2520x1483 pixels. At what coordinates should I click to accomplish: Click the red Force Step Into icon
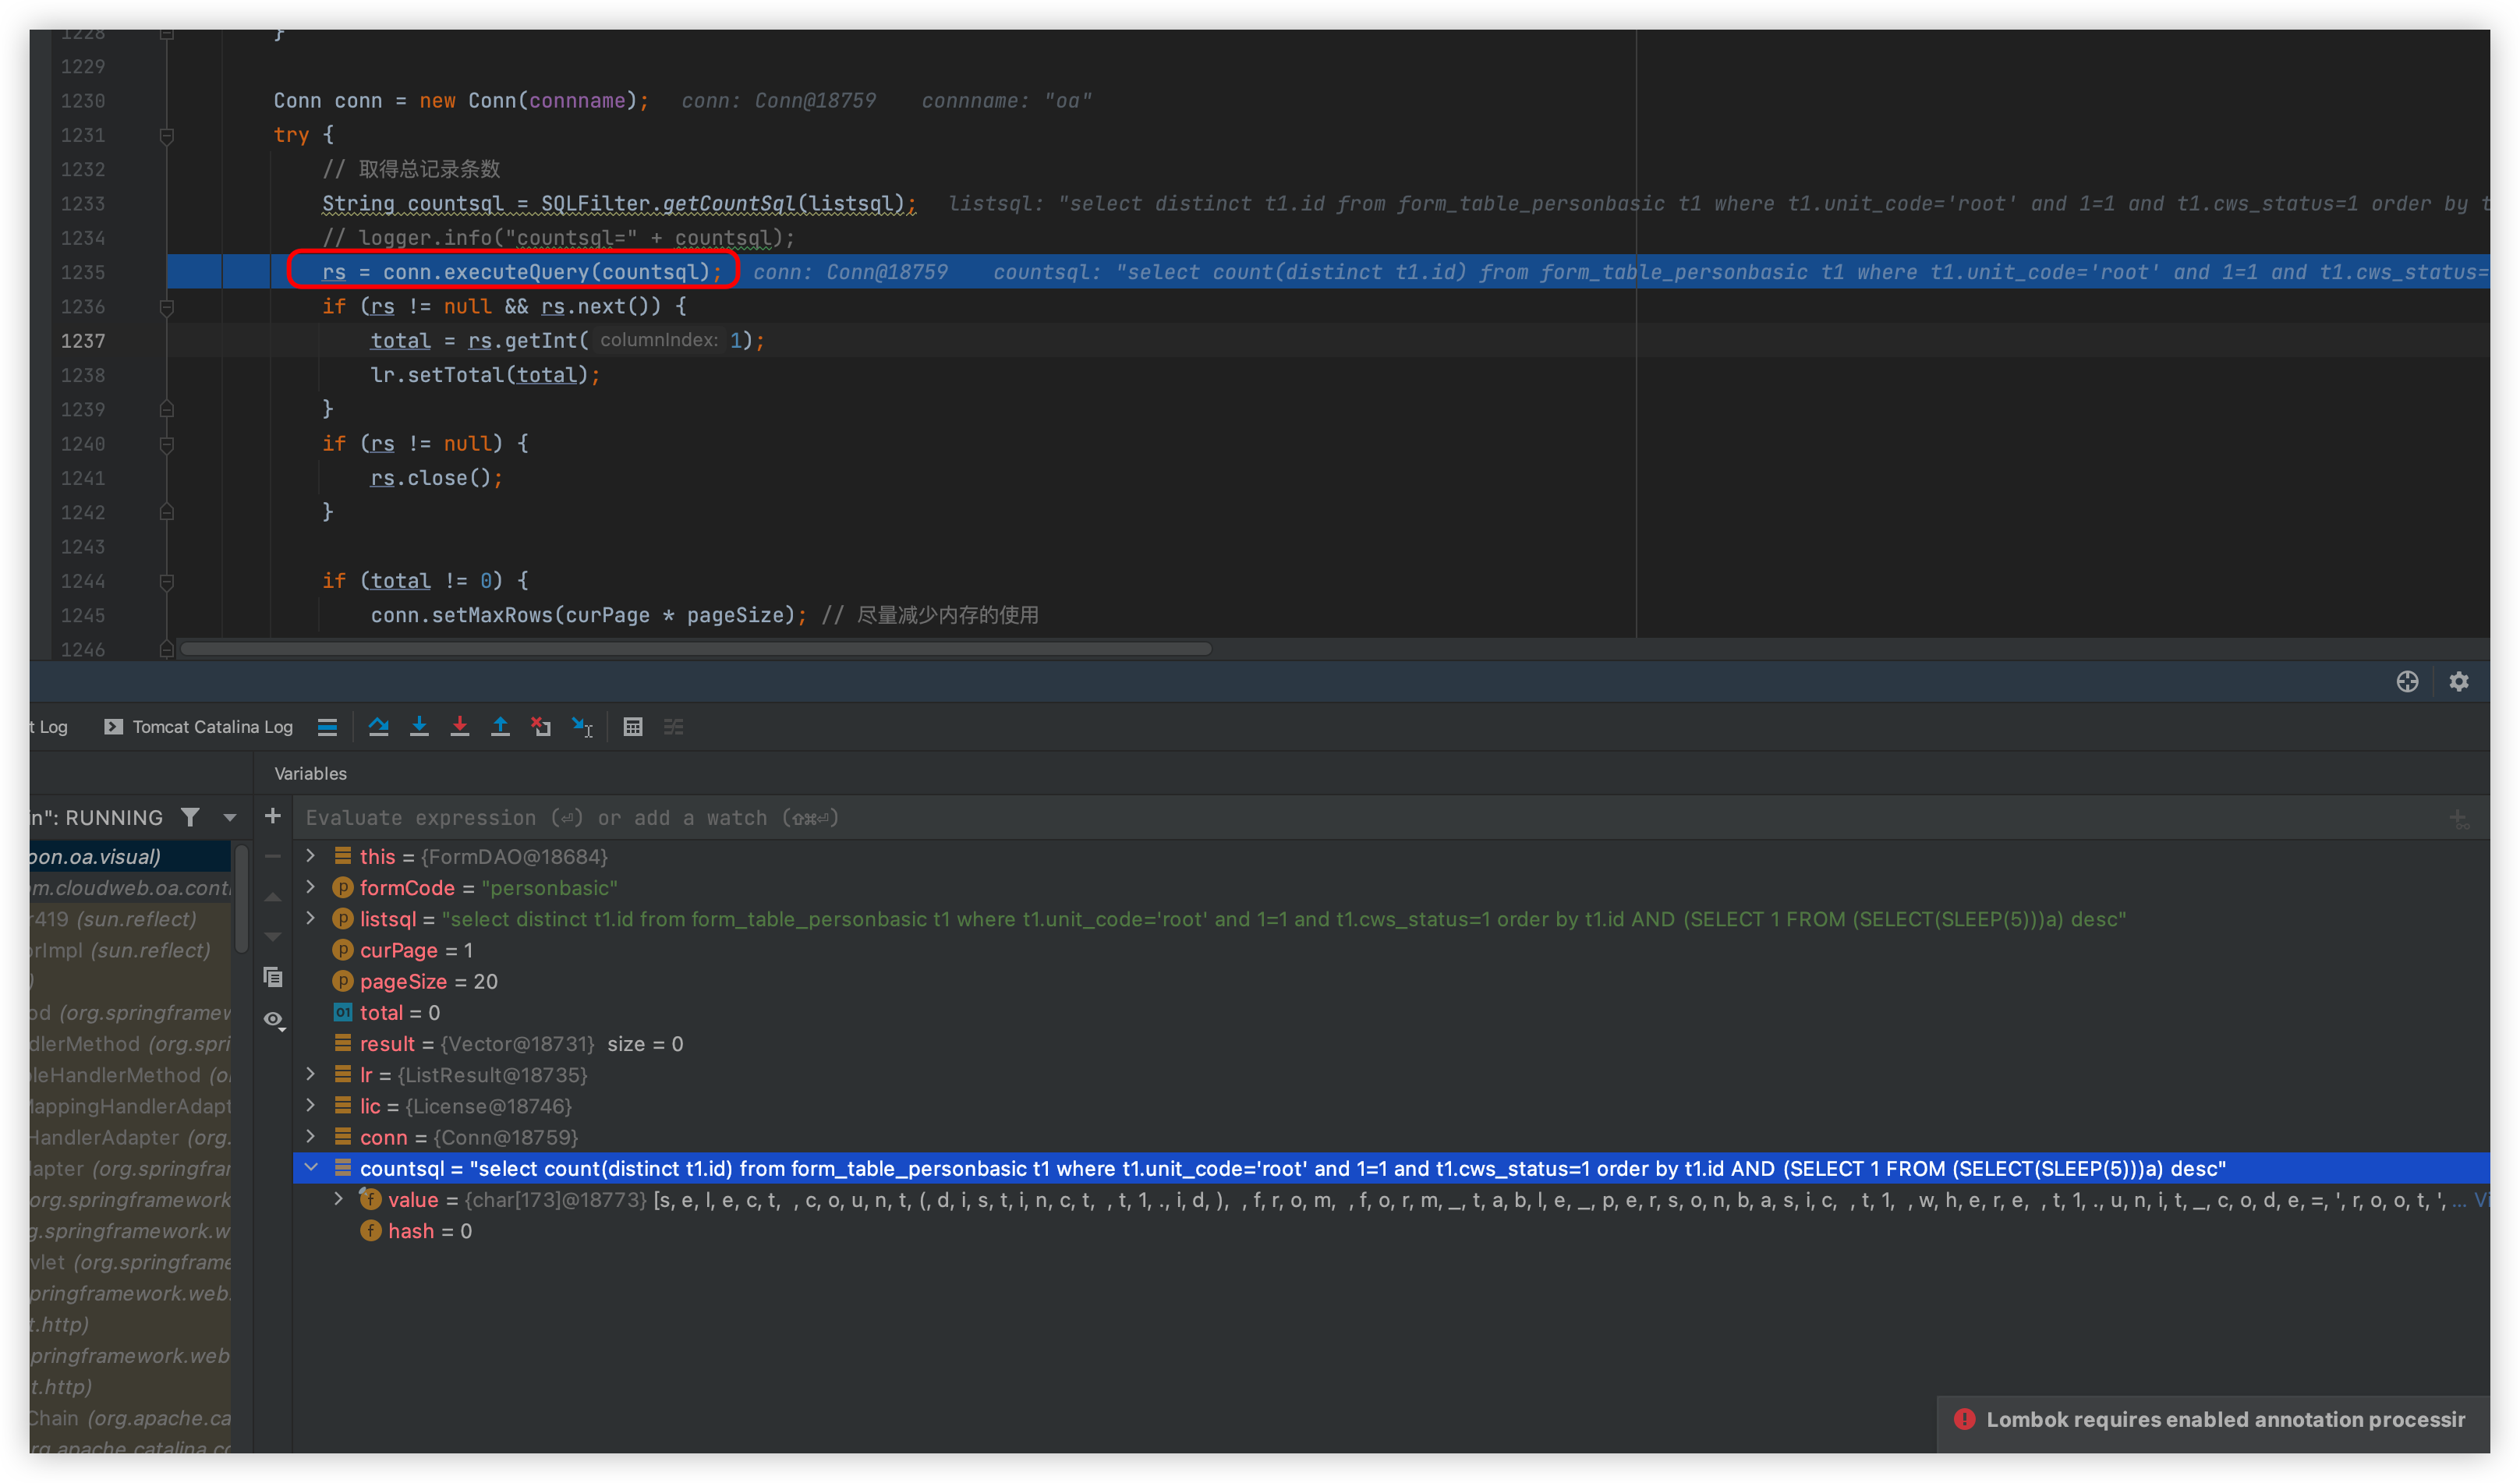point(460,727)
